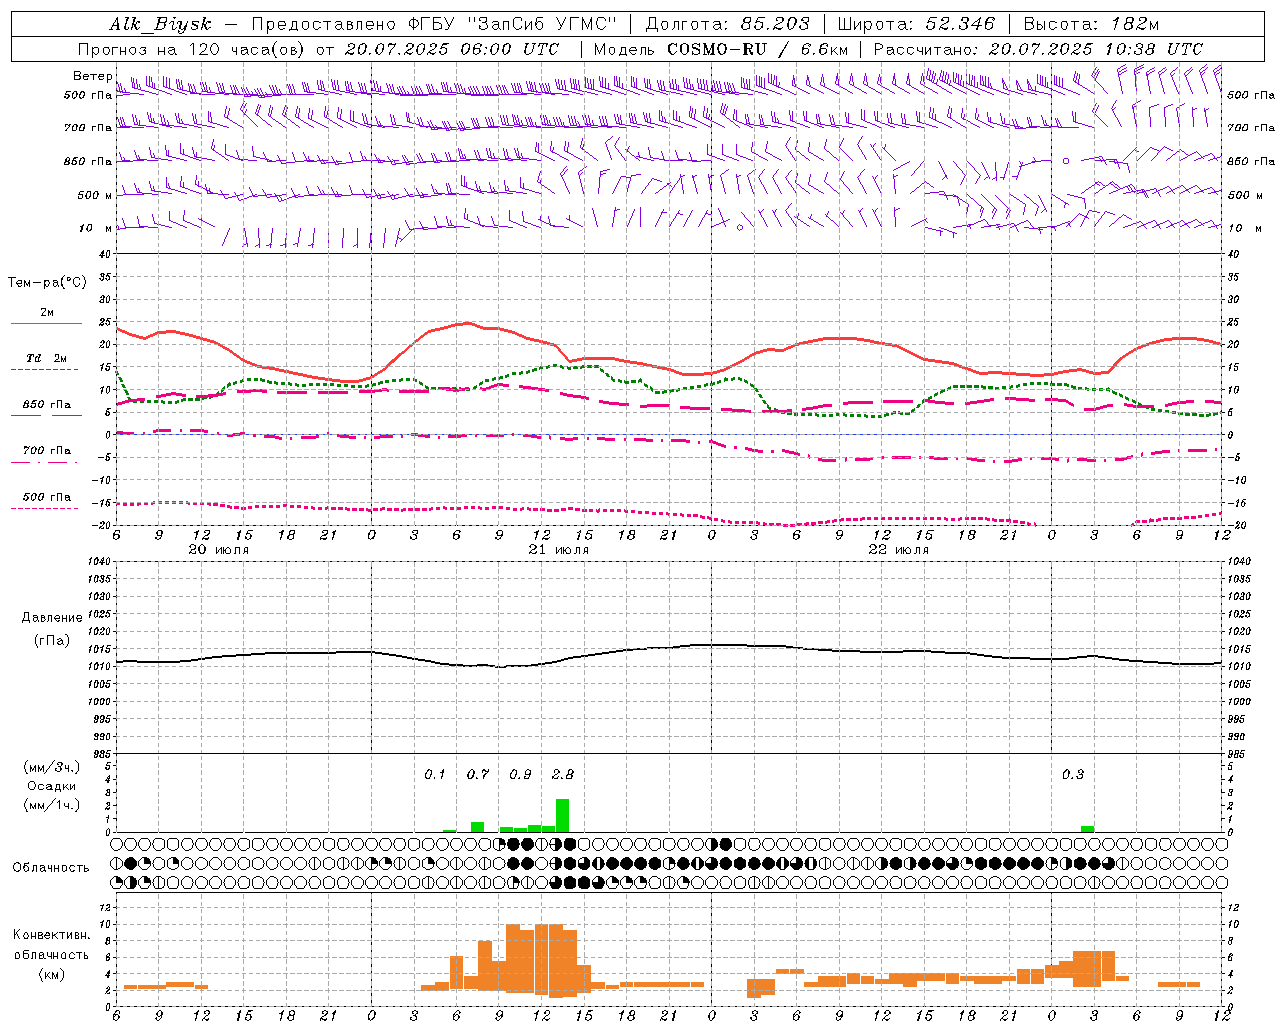Screen dimensions: 1280x1024
Task: Click the latitude value Широта: 52.346
Action: [x=916, y=25]
